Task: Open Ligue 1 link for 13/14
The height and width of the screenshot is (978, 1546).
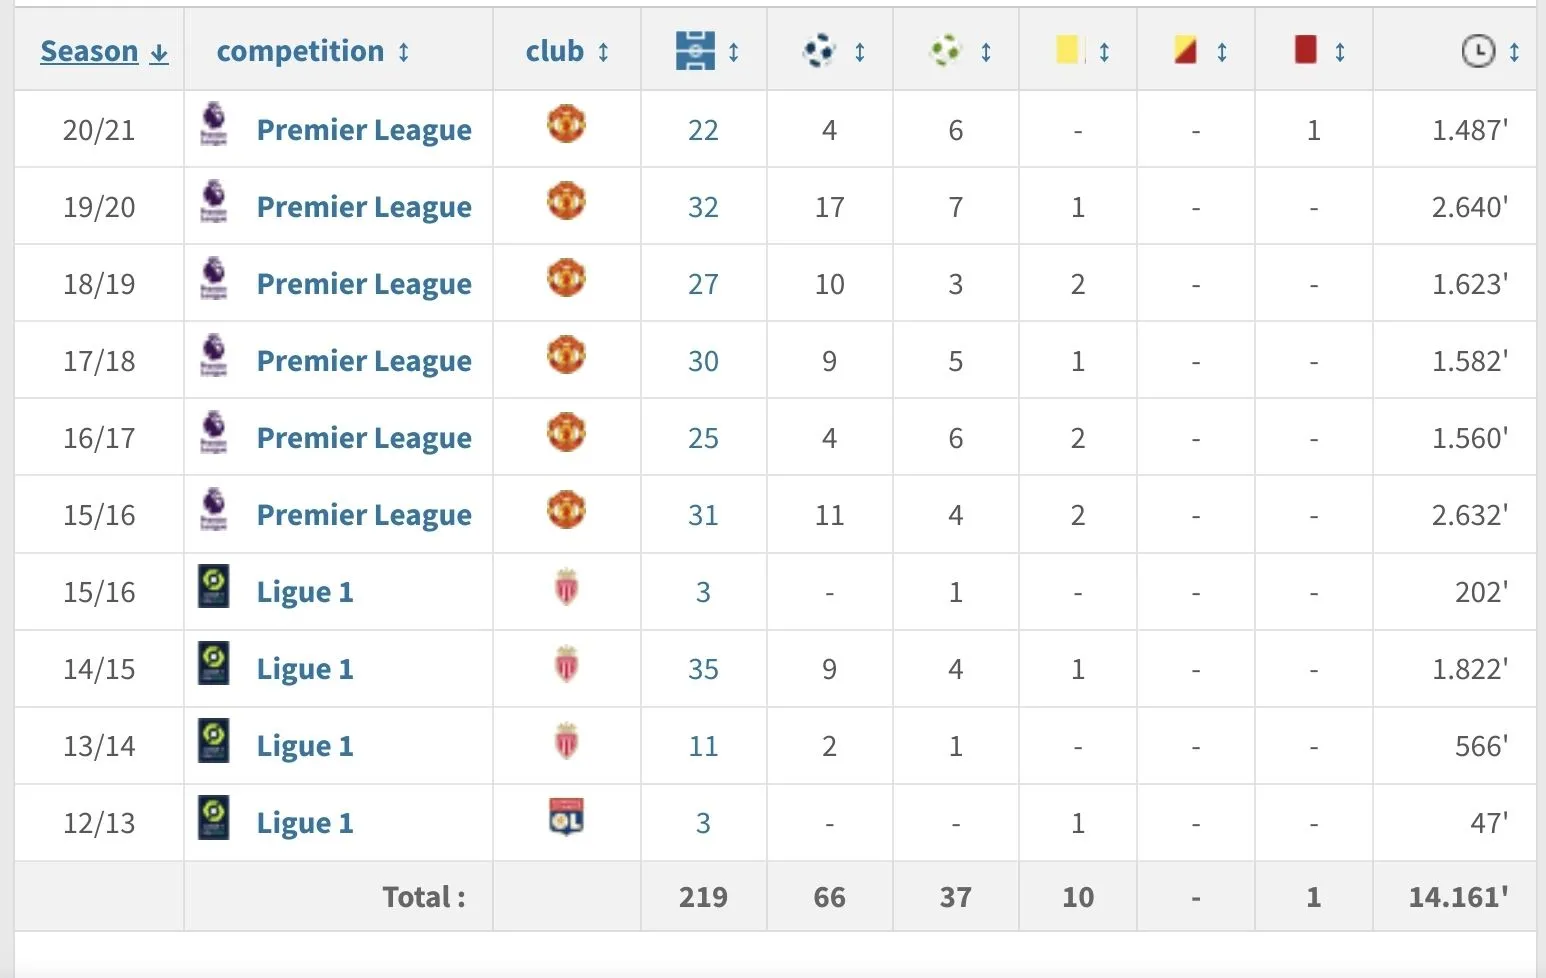Action: pos(305,746)
